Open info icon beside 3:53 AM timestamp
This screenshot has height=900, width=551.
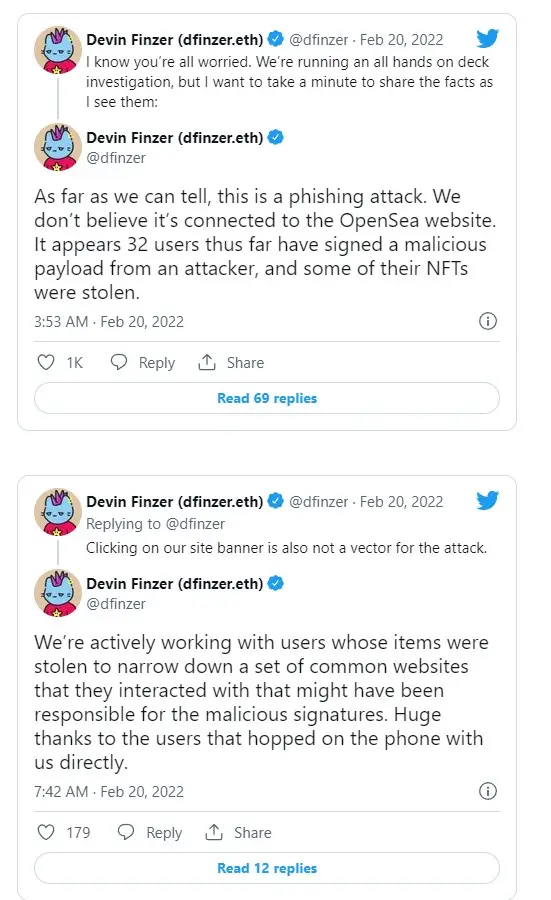[x=488, y=321]
